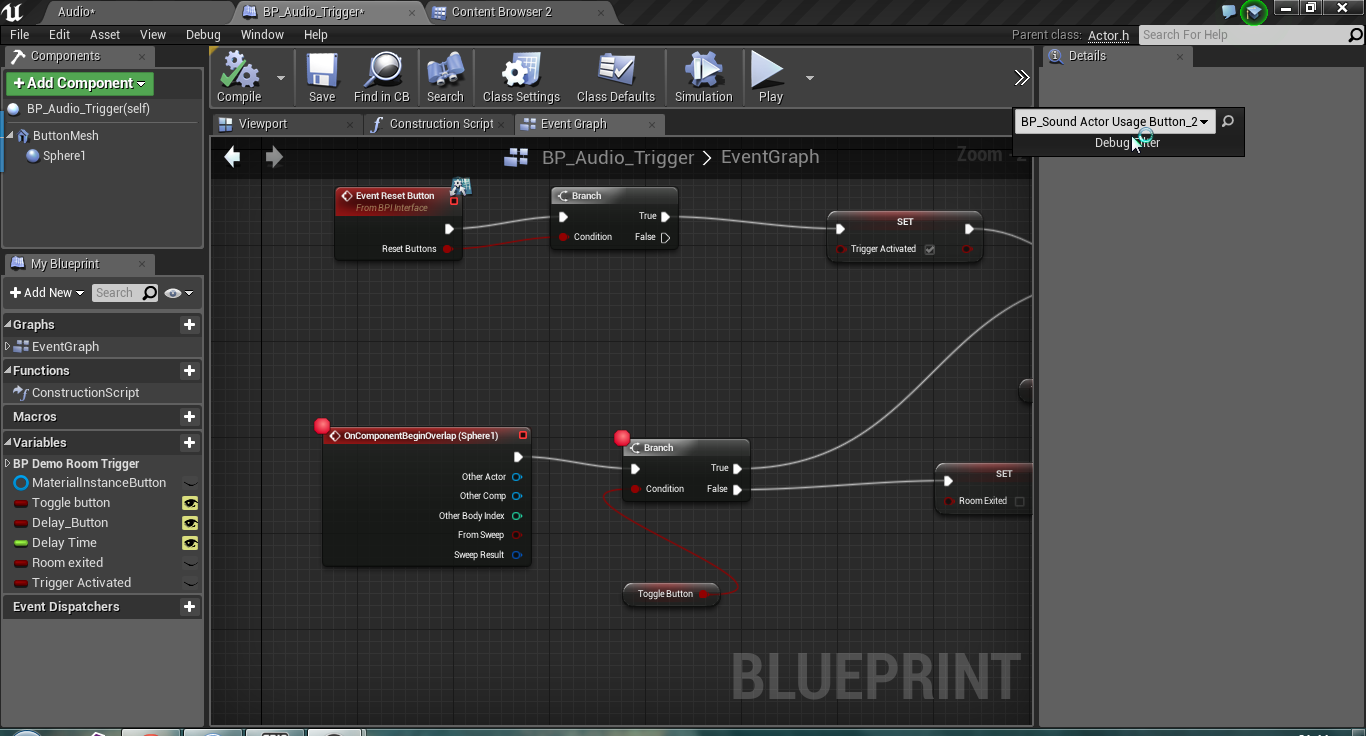Collapse the ButtonMesh component tree

click(10, 135)
